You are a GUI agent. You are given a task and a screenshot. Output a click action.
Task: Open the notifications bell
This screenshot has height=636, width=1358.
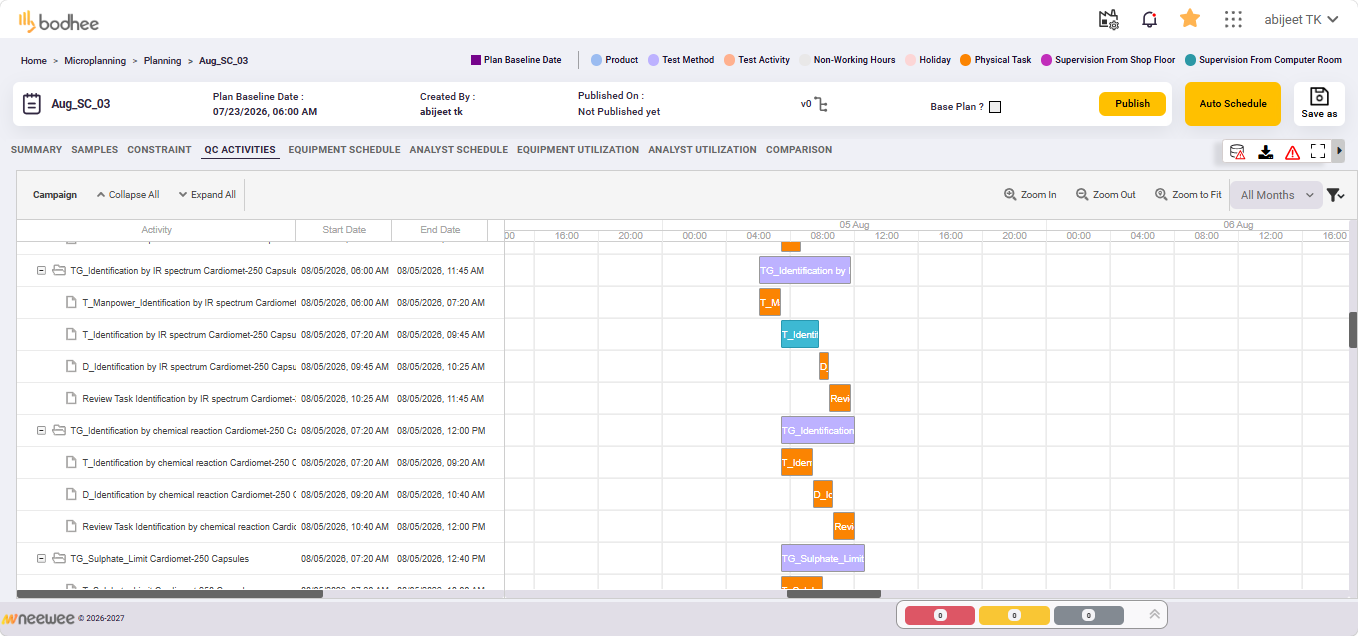click(1149, 19)
